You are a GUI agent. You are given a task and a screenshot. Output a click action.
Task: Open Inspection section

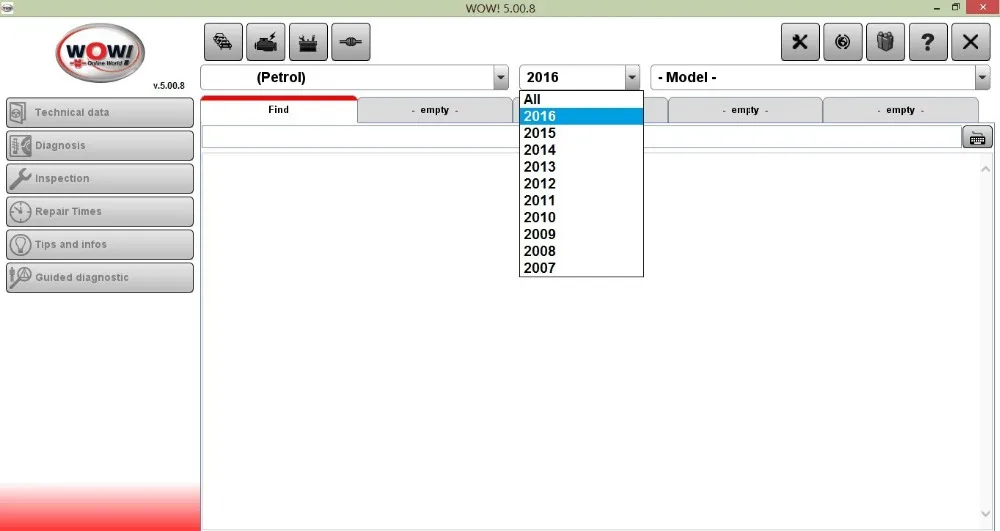point(100,178)
